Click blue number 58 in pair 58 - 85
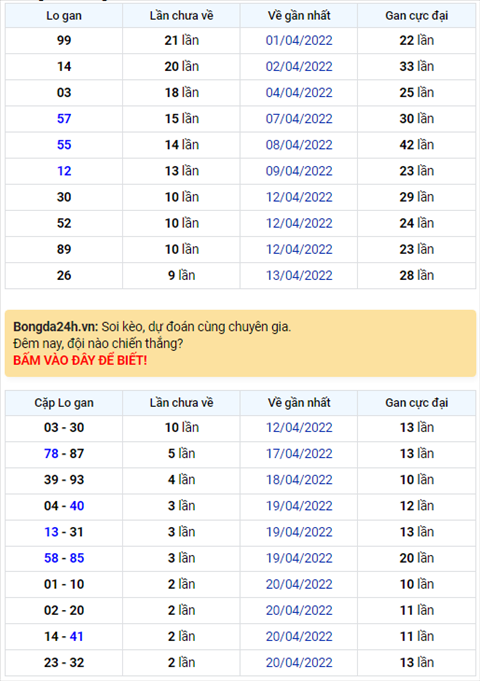 tap(51, 558)
